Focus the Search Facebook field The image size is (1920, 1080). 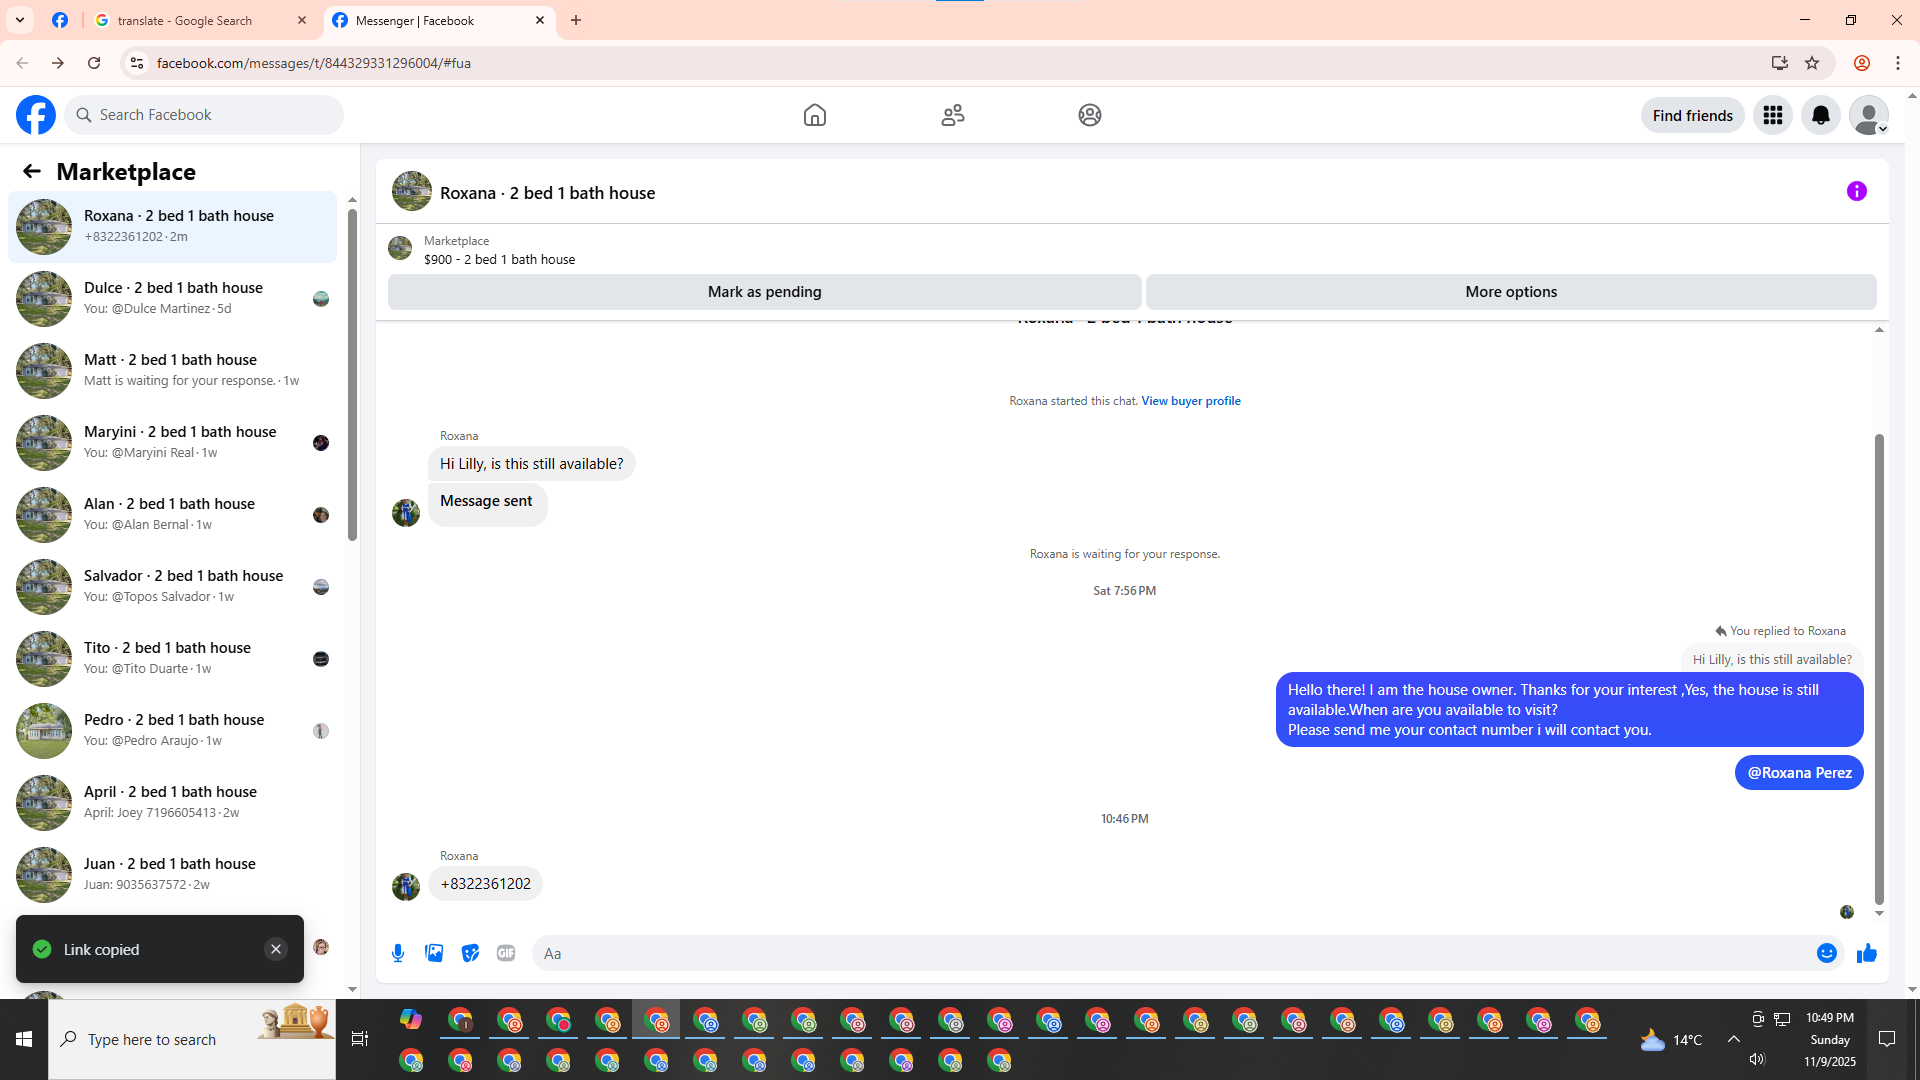[204, 115]
